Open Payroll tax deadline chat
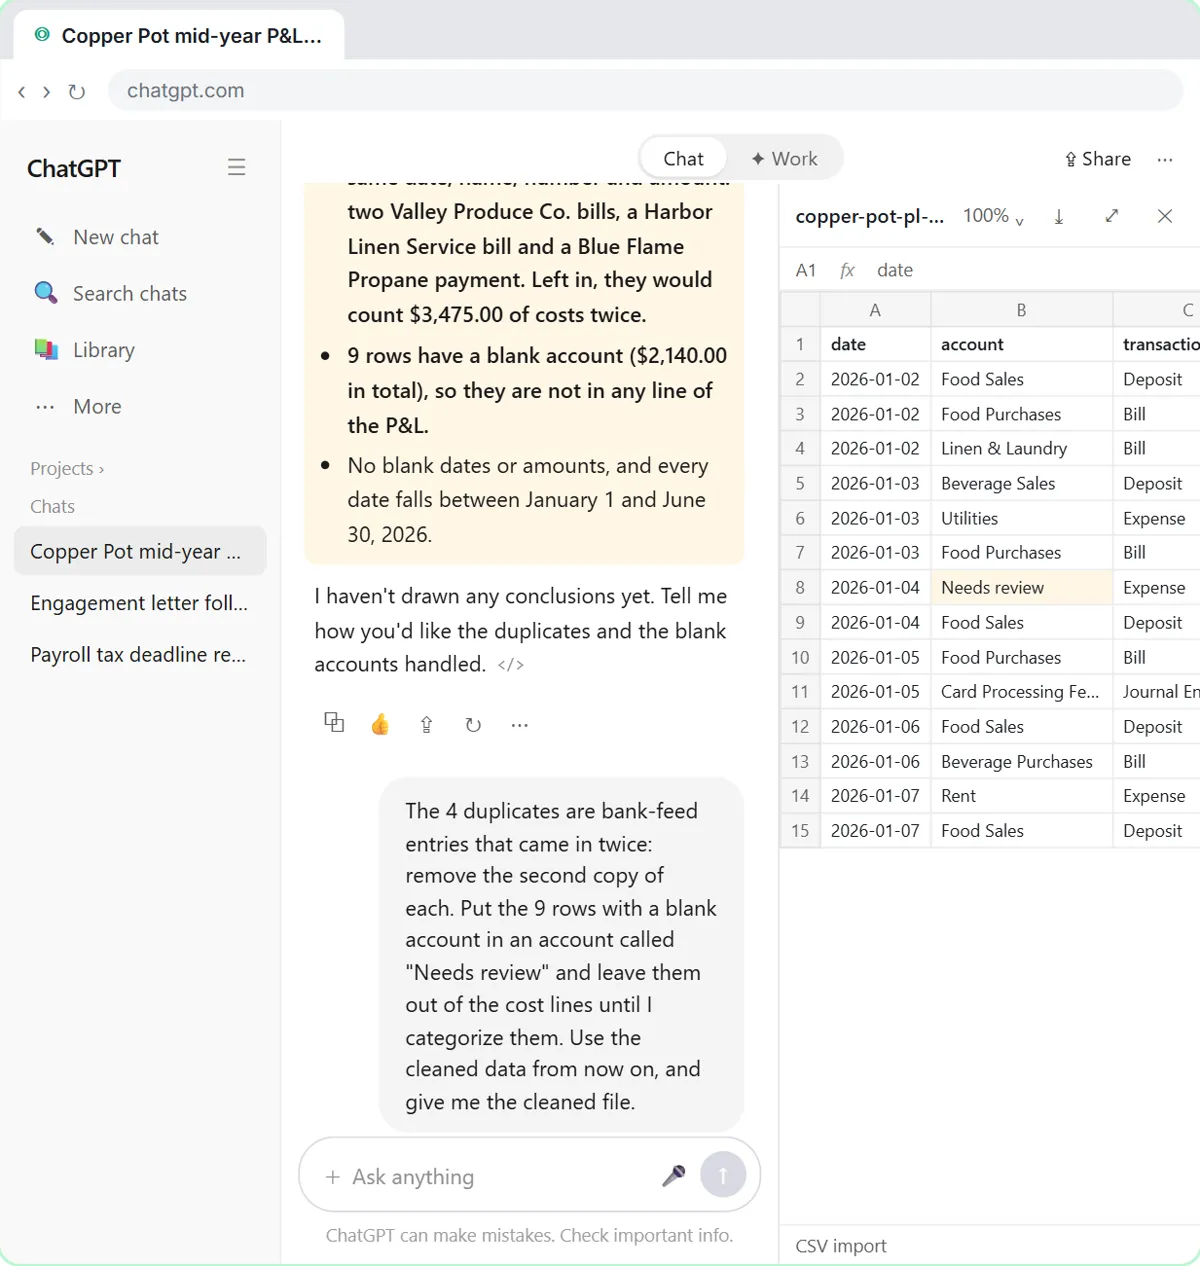 [140, 655]
